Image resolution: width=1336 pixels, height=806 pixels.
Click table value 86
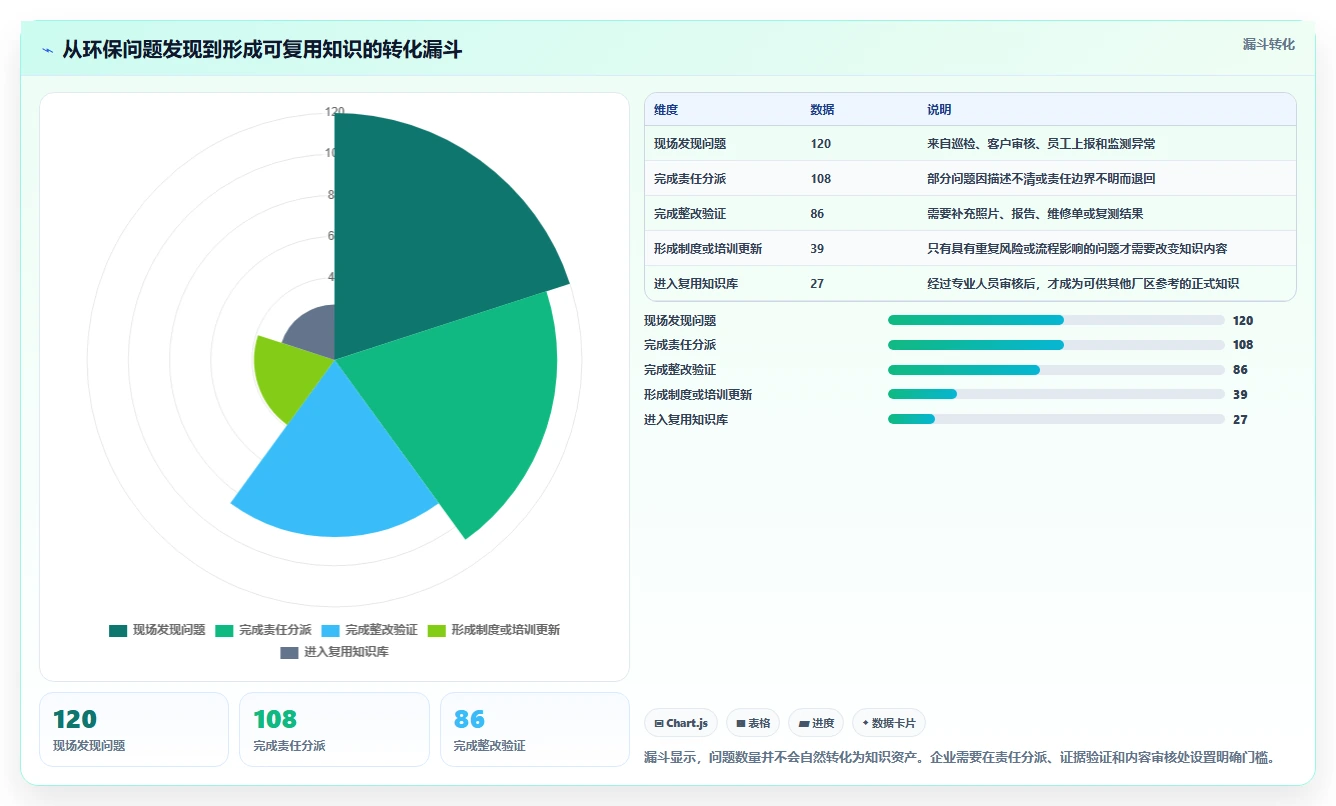click(817, 214)
